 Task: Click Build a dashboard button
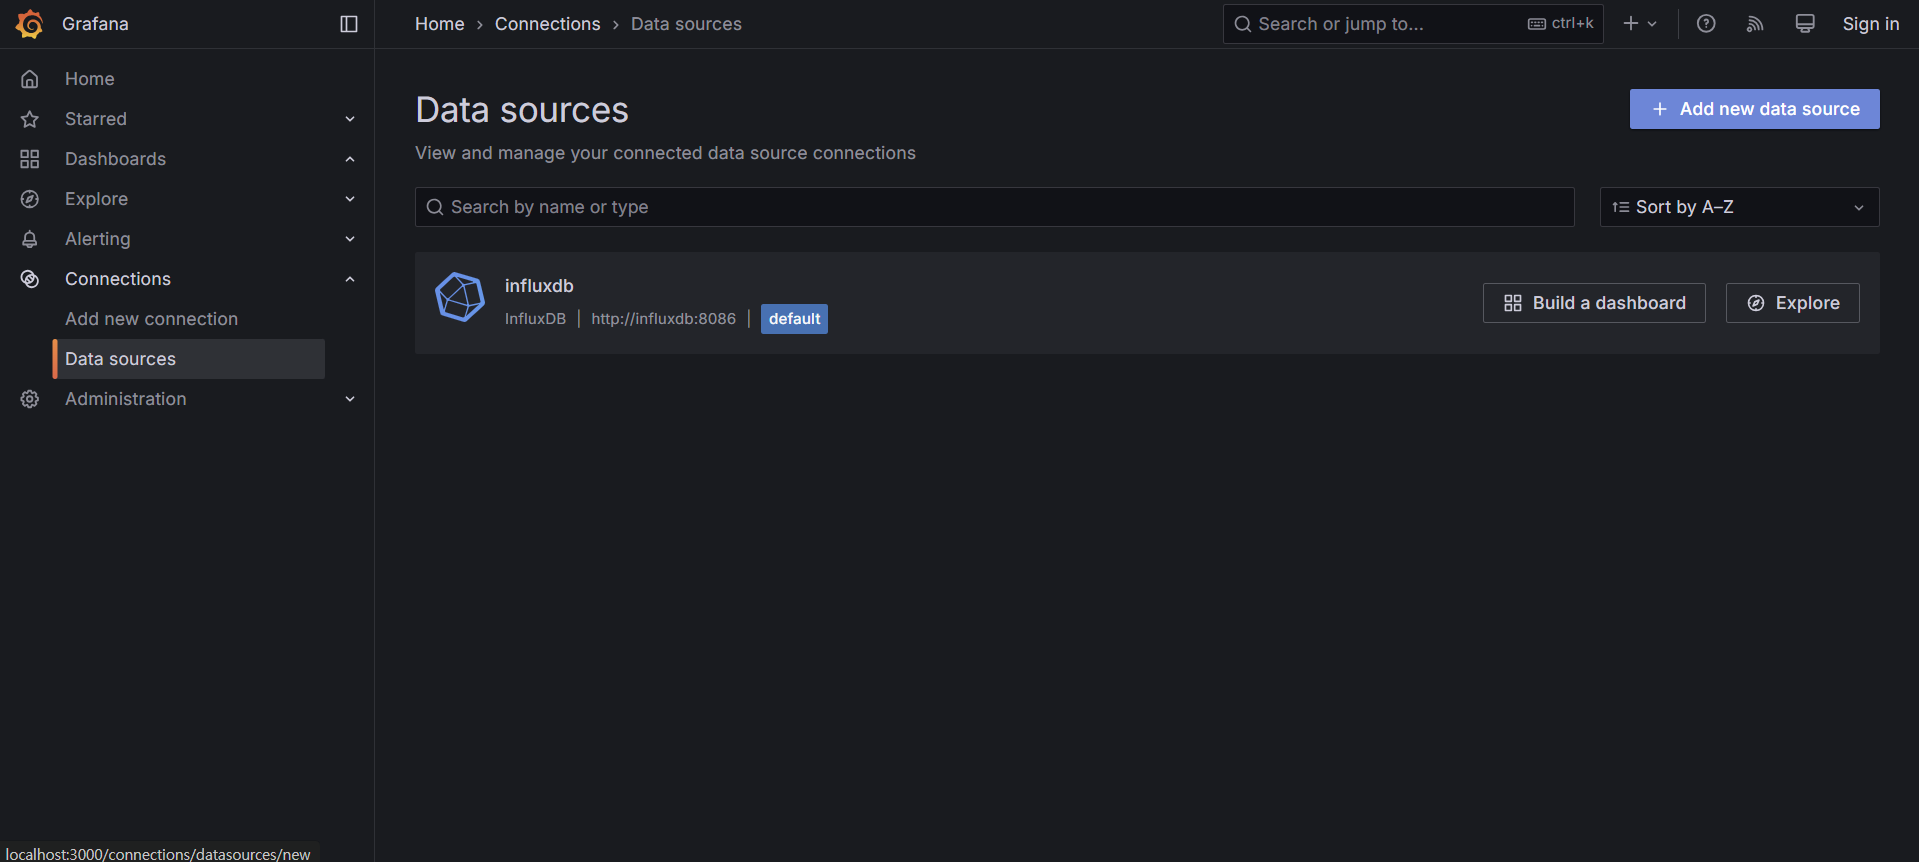[1594, 303]
